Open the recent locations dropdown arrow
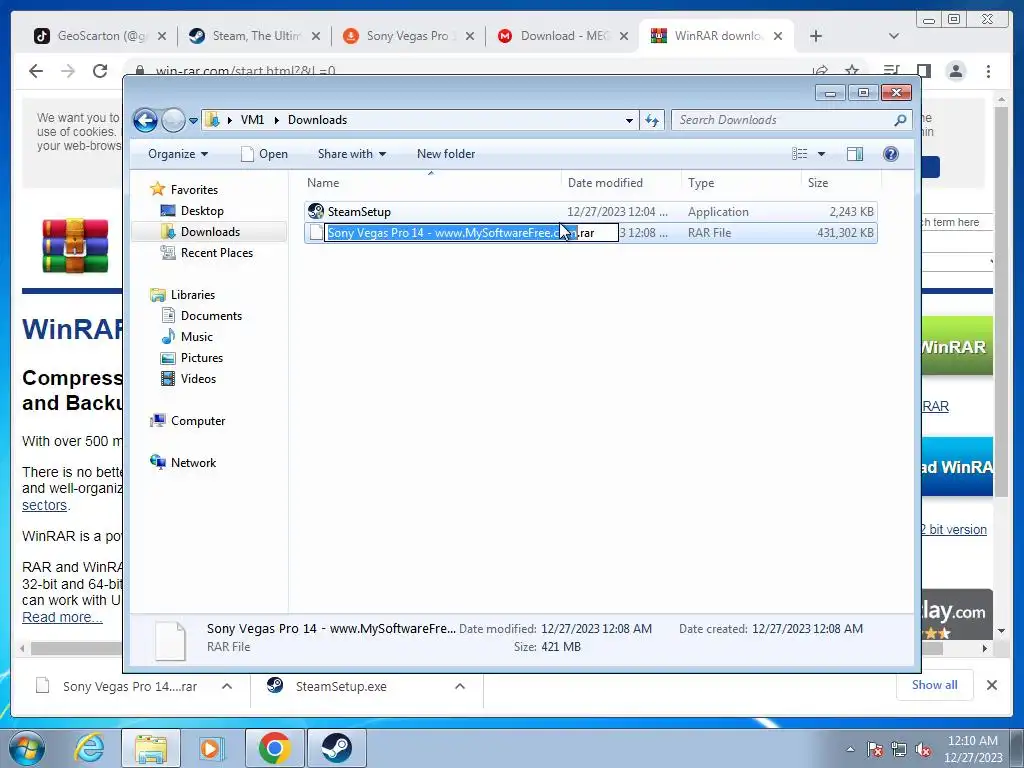The image size is (1024, 768). click(x=193, y=120)
